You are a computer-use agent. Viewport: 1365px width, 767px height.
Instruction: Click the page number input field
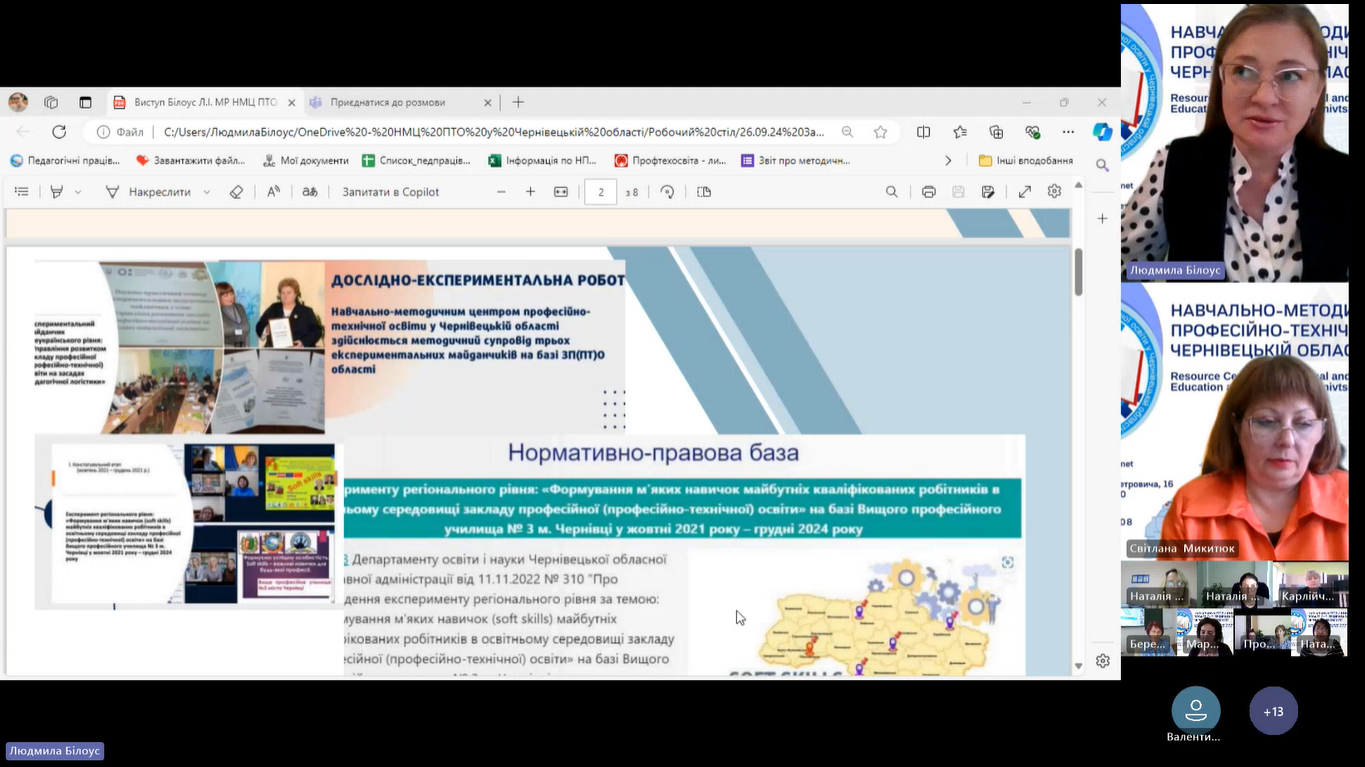(x=600, y=192)
